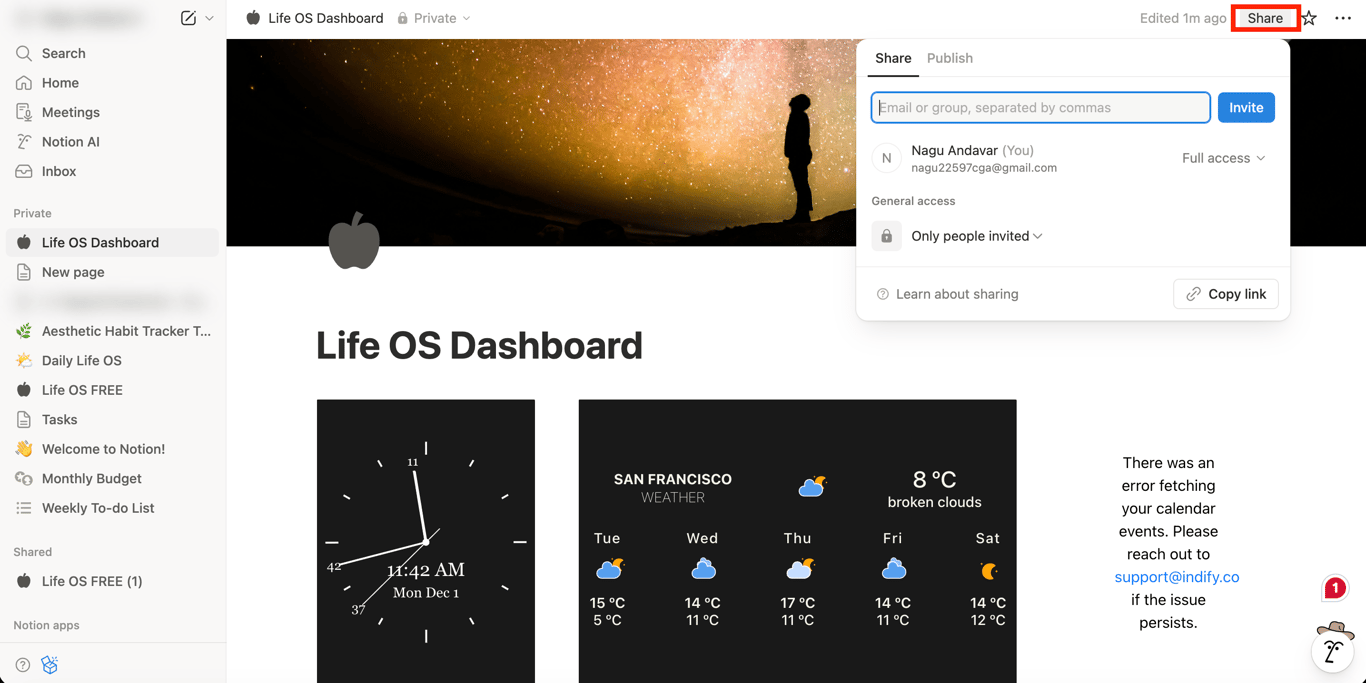1366x683 pixels.
Task: Open the Only people invited dropdown
Action: pyautogui.click(x=977, y=235)
